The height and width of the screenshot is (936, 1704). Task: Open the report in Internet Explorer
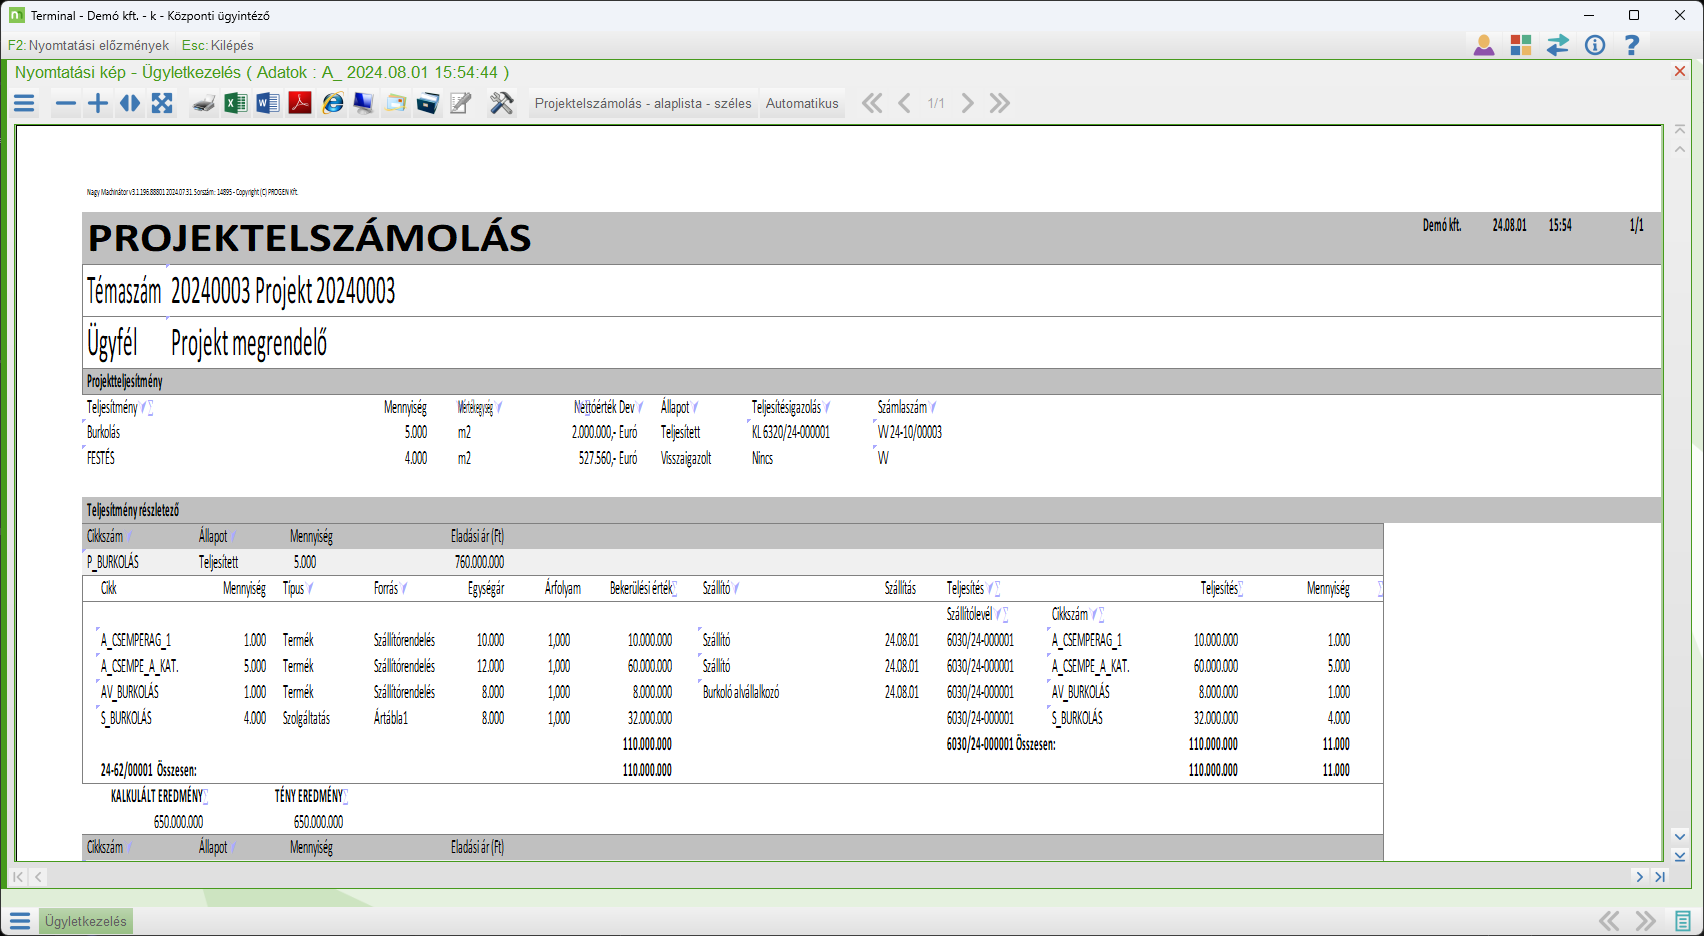click(332, 103)
